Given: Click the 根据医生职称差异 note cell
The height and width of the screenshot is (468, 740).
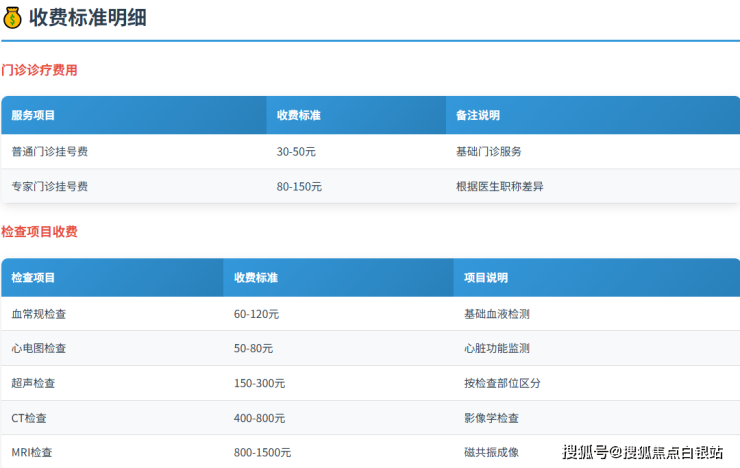Looking at the screenshot, I should coord(499,186).
